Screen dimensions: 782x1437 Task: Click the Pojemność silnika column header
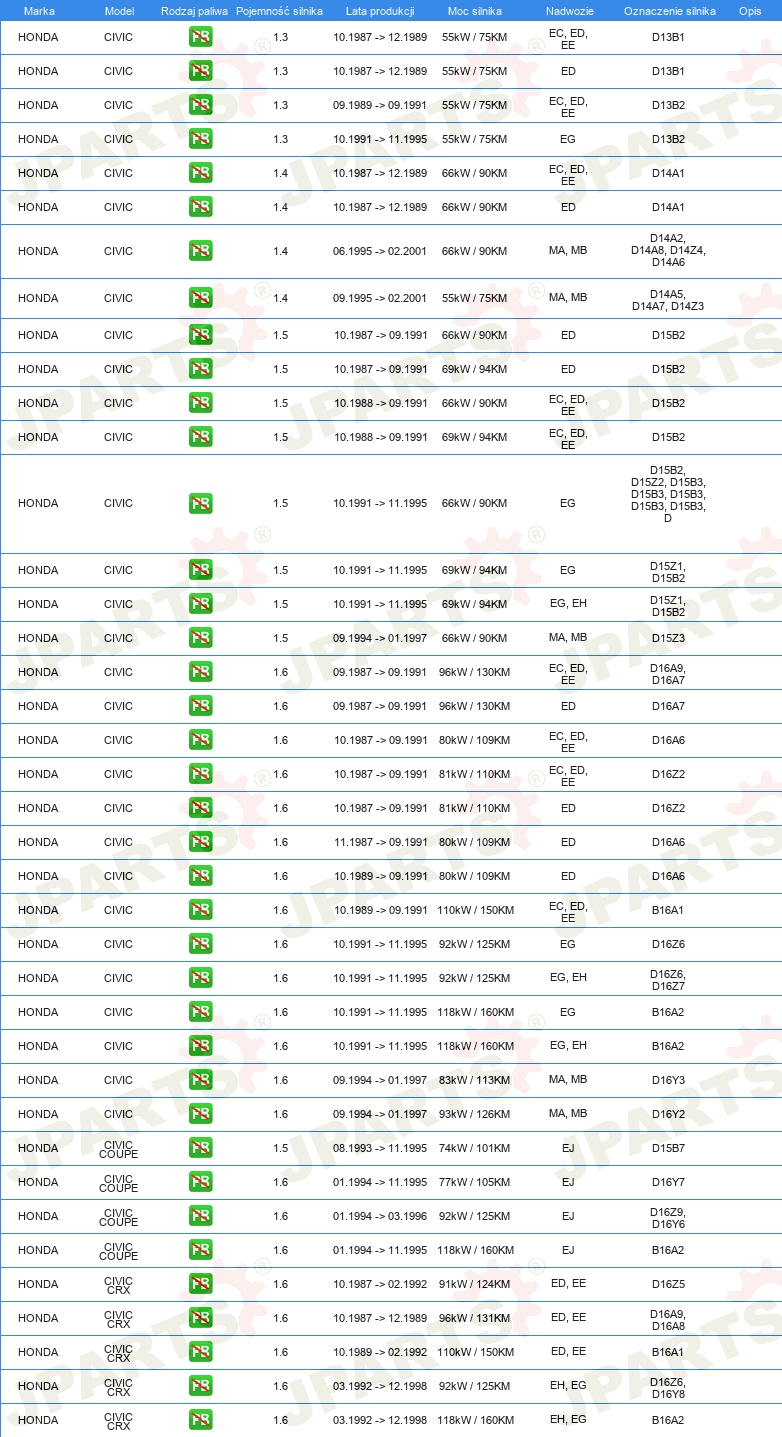point(279,10)
